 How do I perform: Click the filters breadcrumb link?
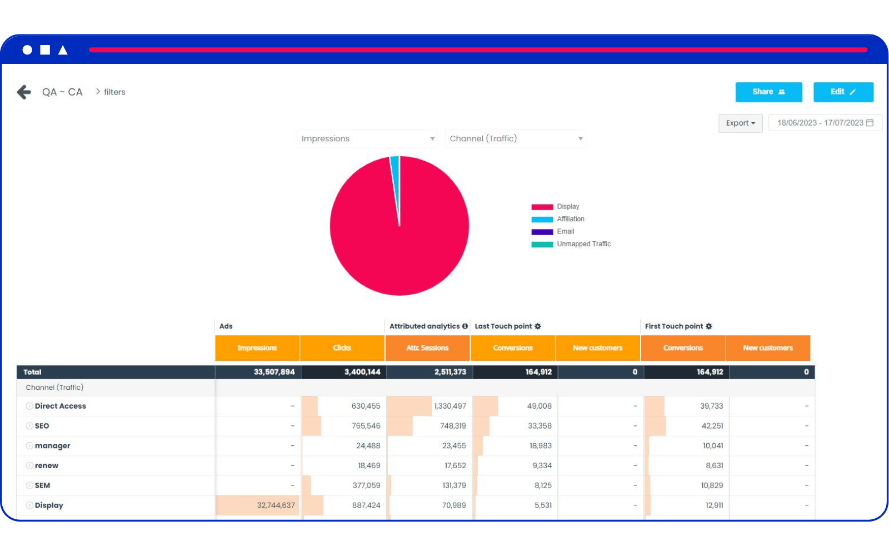pyautogui.click(x=114, y=92)
